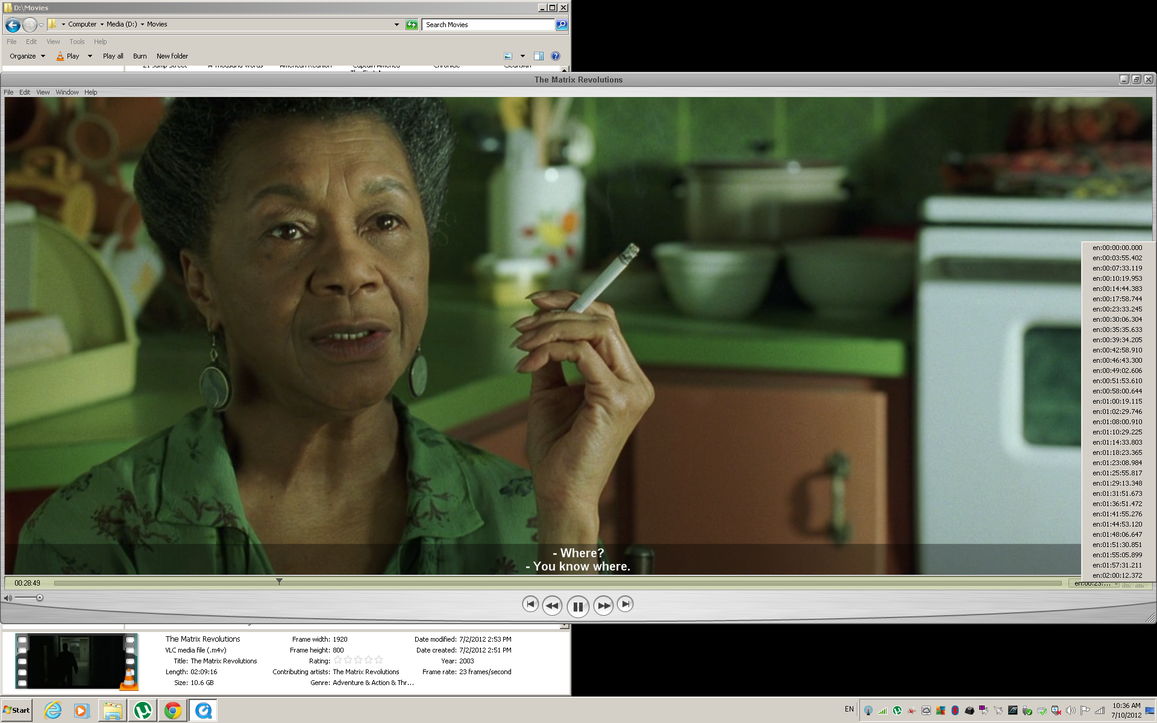
Task: Open Explorer help icon
Action: click(556, 56)
